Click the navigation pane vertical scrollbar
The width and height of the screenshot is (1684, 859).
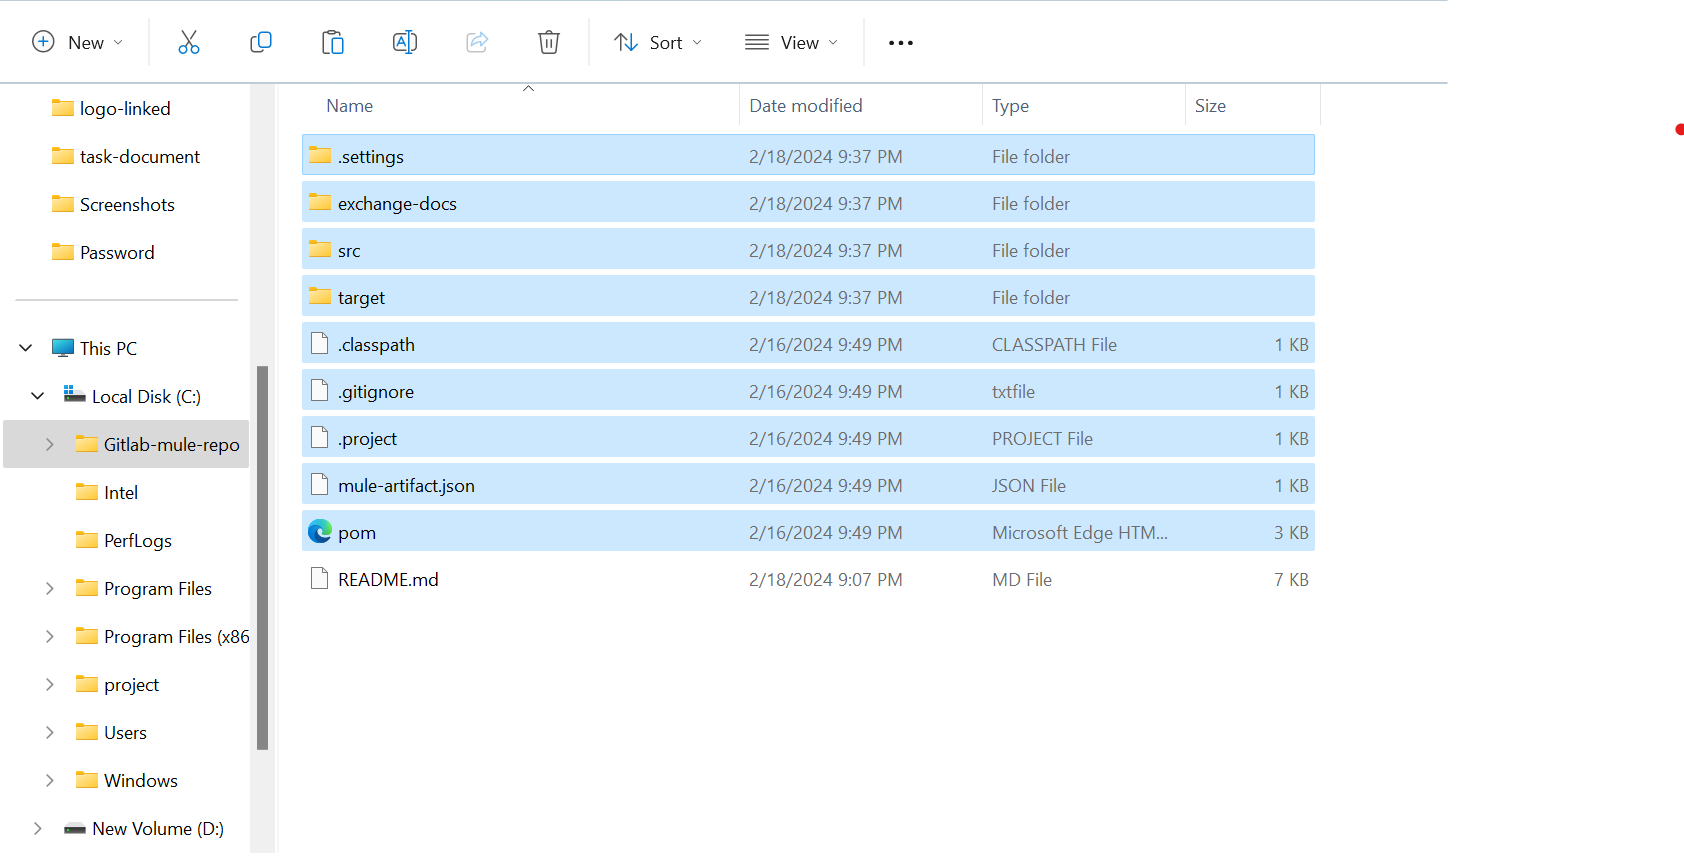(262, 556)
